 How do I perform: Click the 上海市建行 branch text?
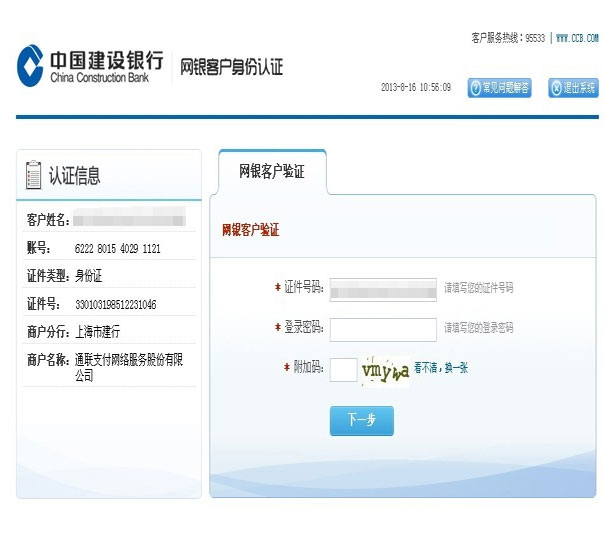(x=97, y=332)
